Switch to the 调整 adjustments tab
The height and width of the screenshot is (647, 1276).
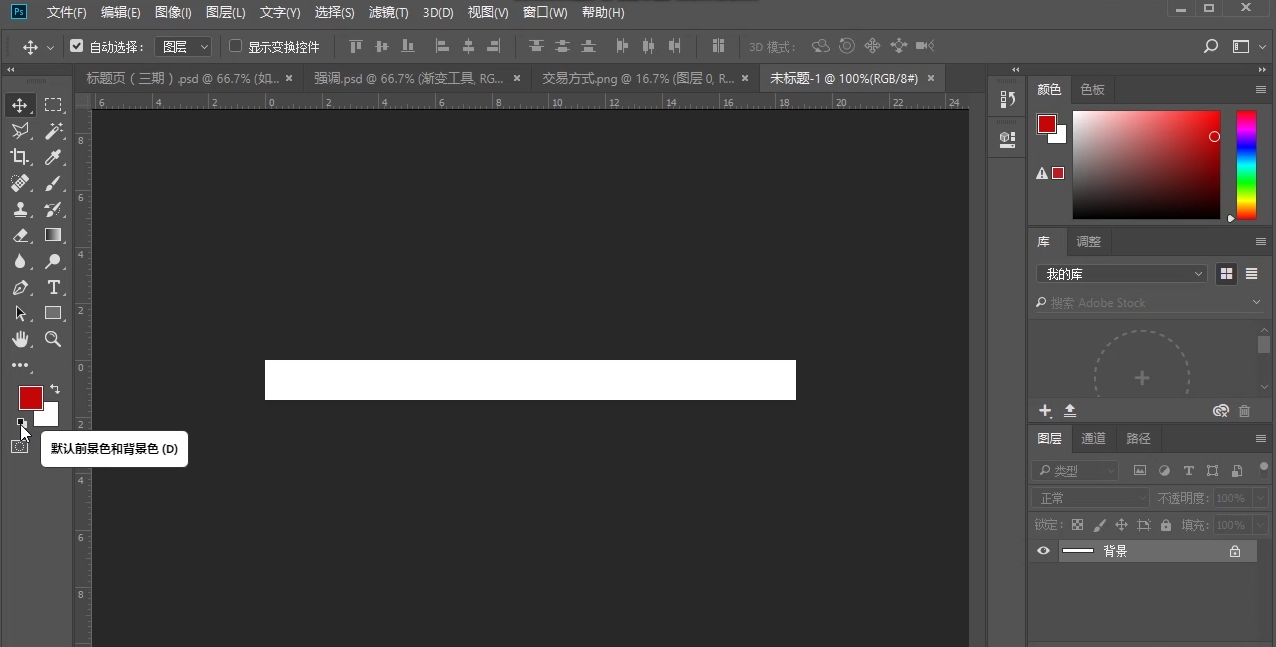1089,242
